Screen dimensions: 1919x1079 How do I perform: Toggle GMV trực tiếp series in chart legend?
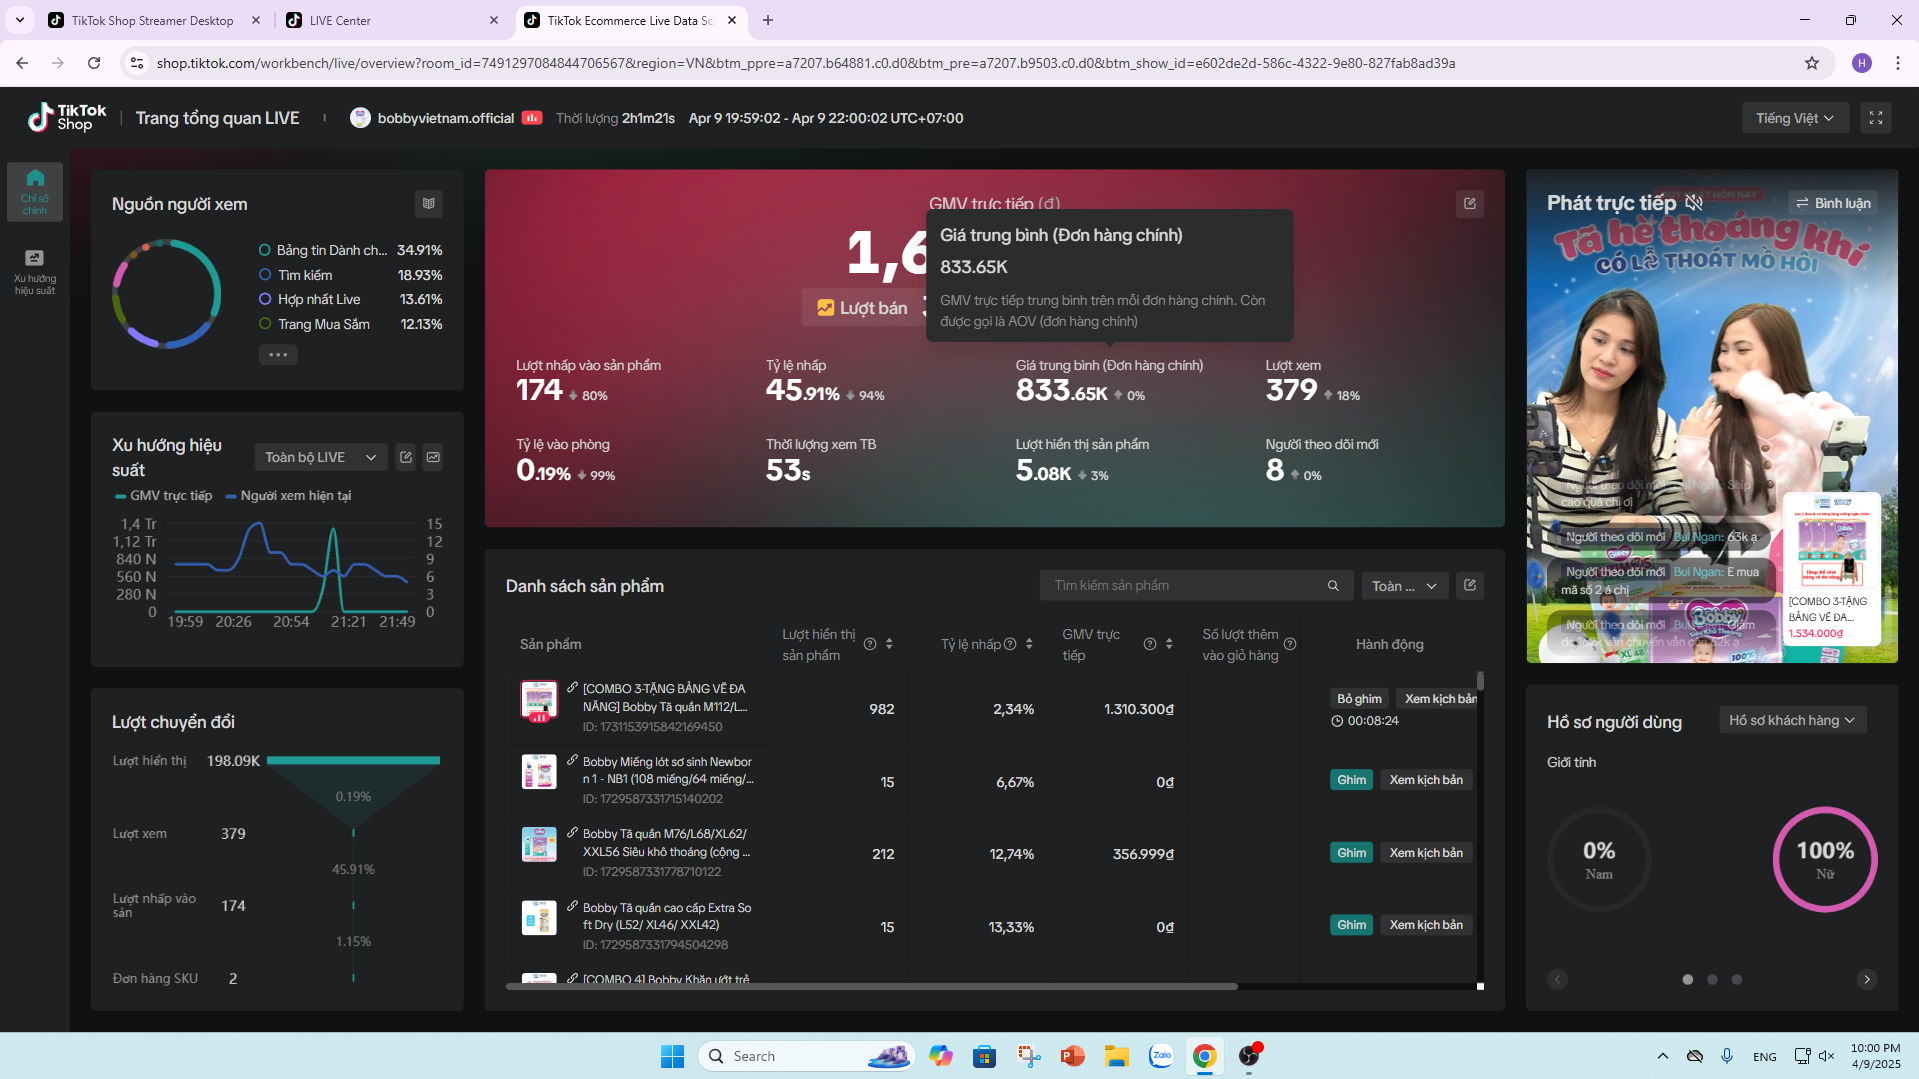tap(164, 496)
